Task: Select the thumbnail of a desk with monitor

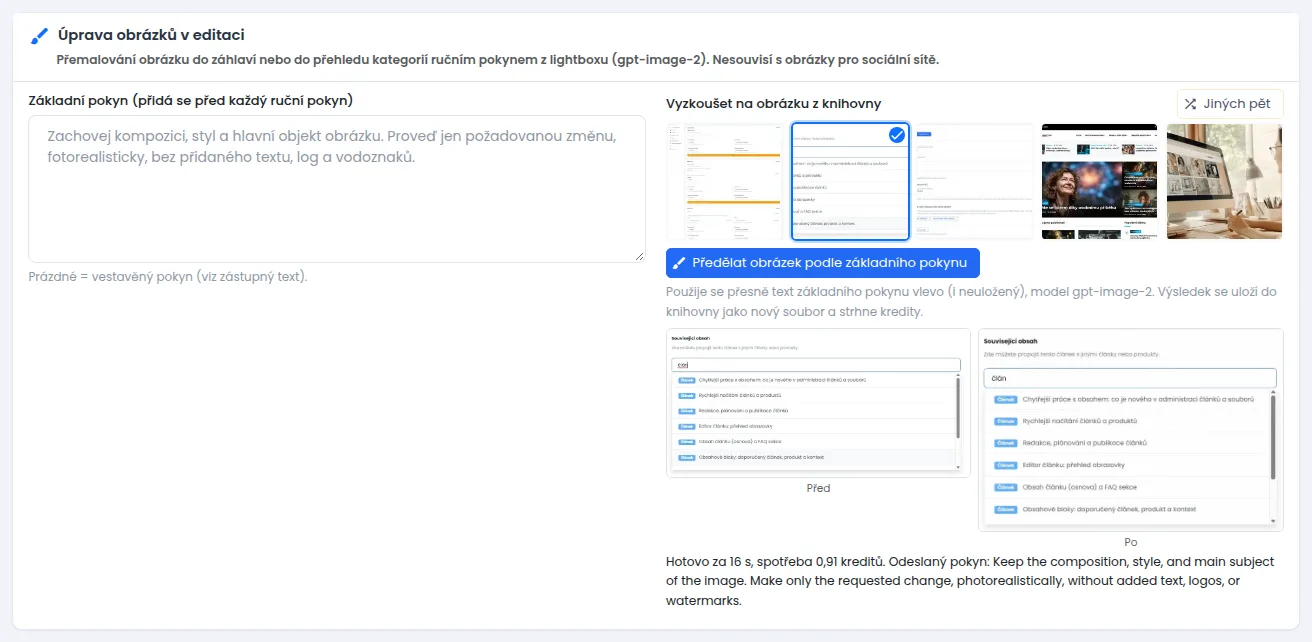Action: (x=1225, y=181)
